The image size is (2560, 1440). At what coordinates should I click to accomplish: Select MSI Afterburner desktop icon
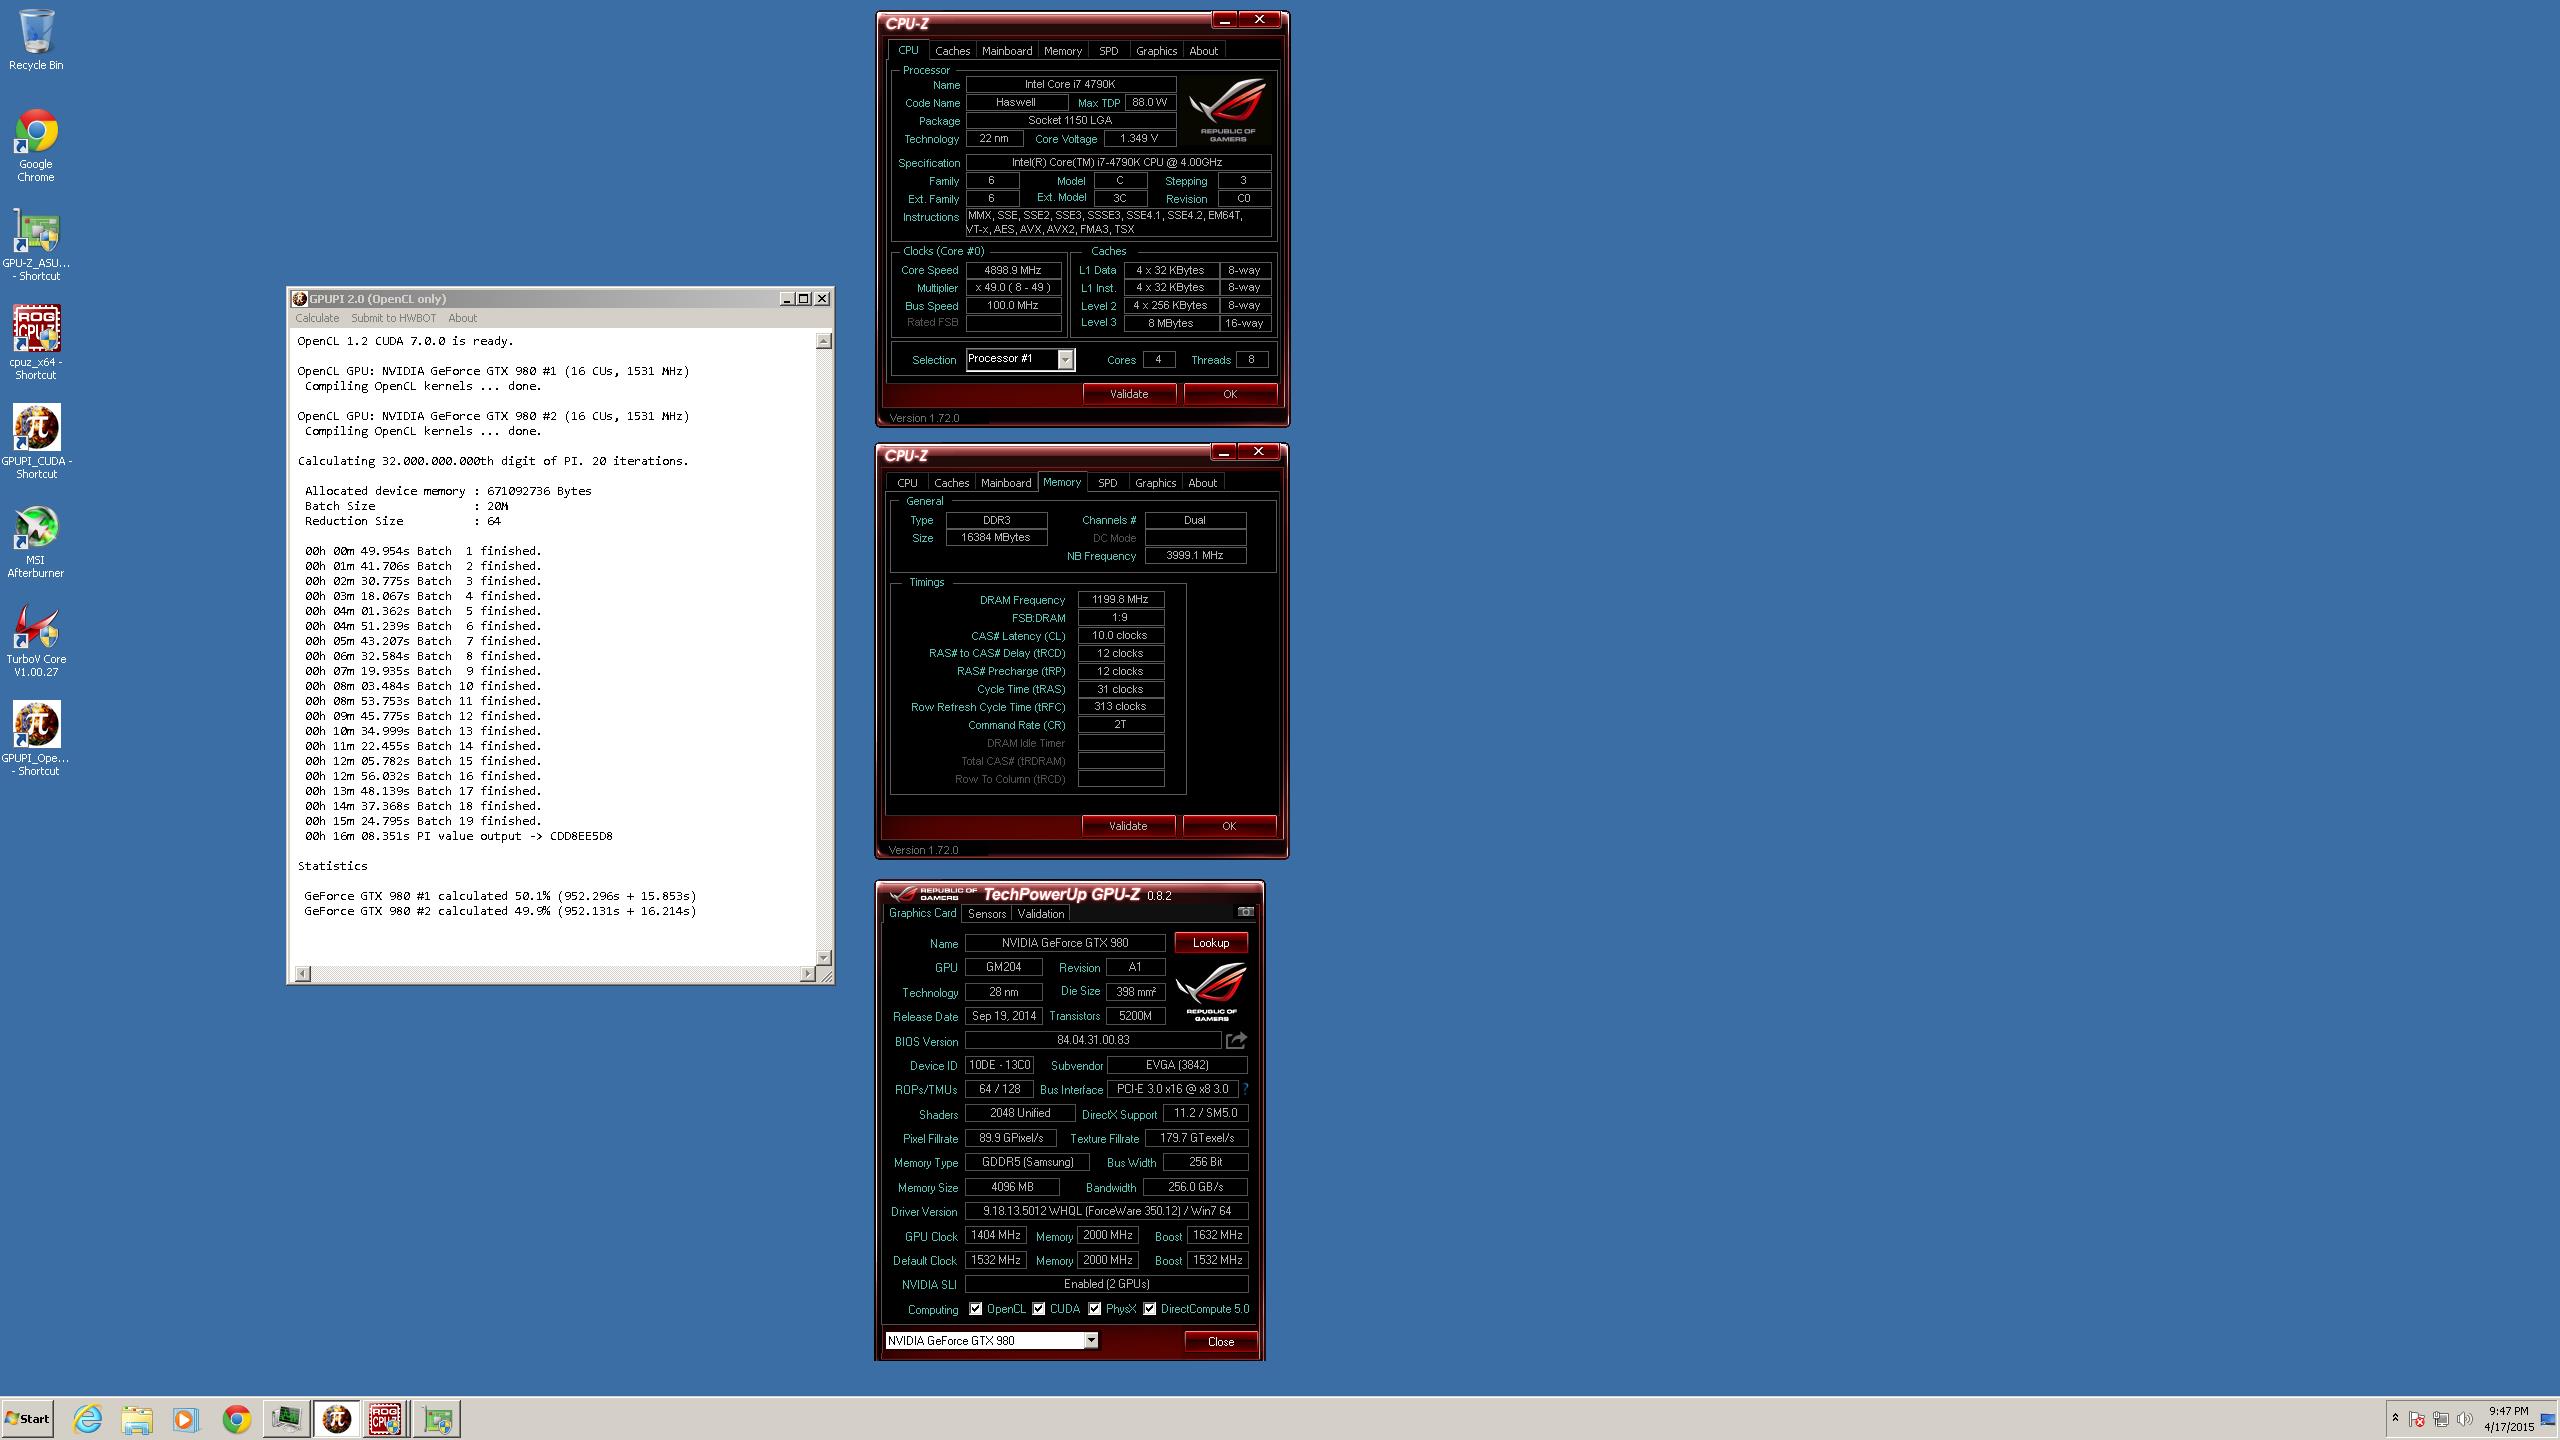click(x=36, y=541)
